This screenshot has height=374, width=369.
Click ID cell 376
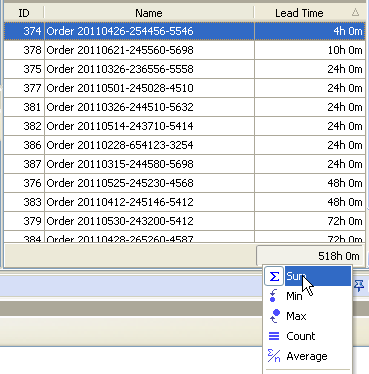point(24,183)
